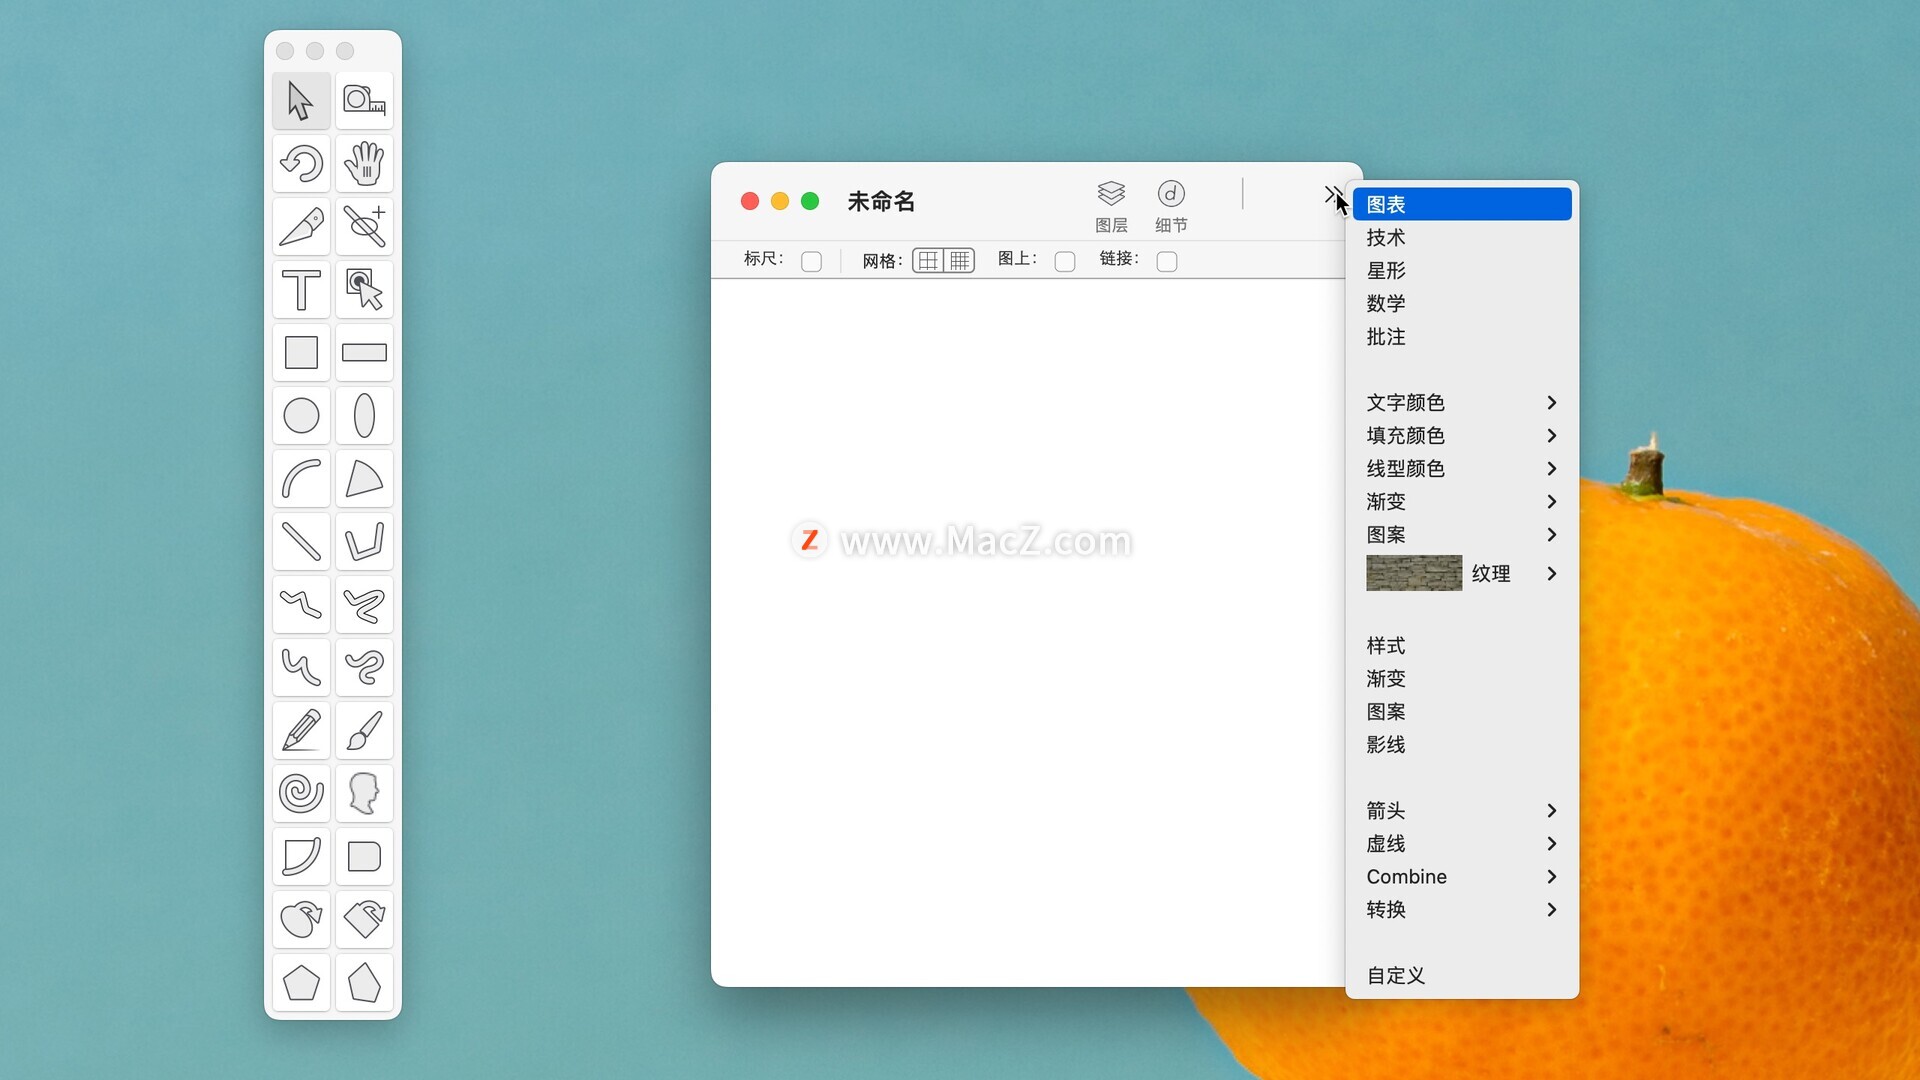Expand the 线型颜色 submenu
The height and width of the screenshot is (1080, 1920).
1462,468
